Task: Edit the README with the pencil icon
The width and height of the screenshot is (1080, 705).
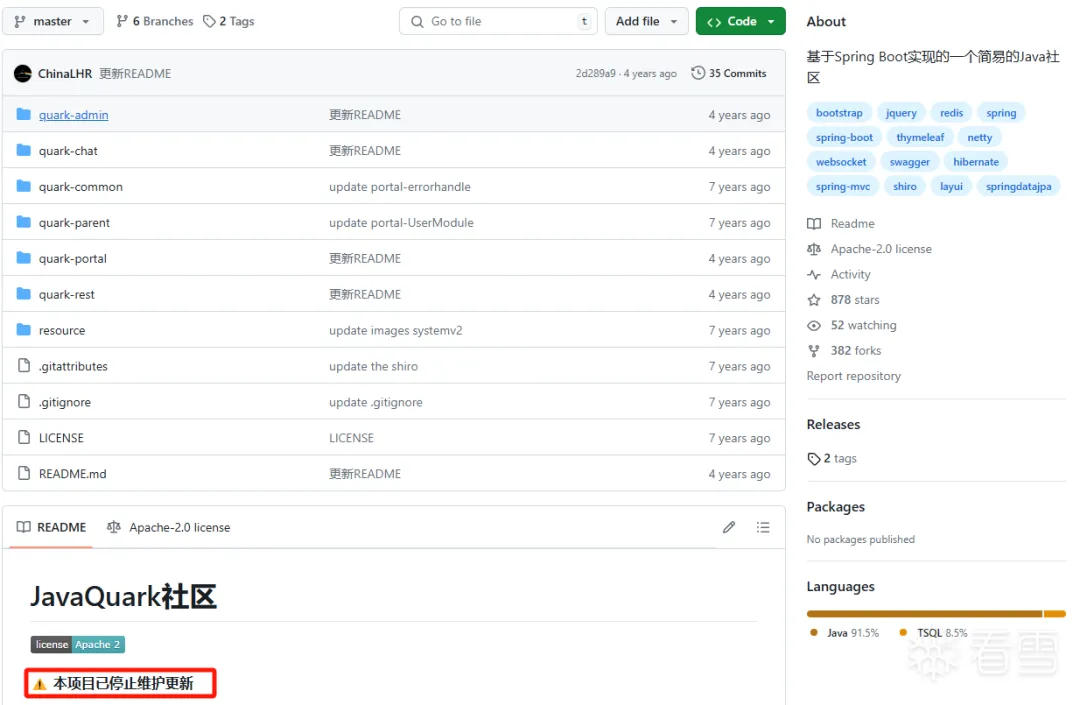Action: pyautogui.click(x=729, y=527)
